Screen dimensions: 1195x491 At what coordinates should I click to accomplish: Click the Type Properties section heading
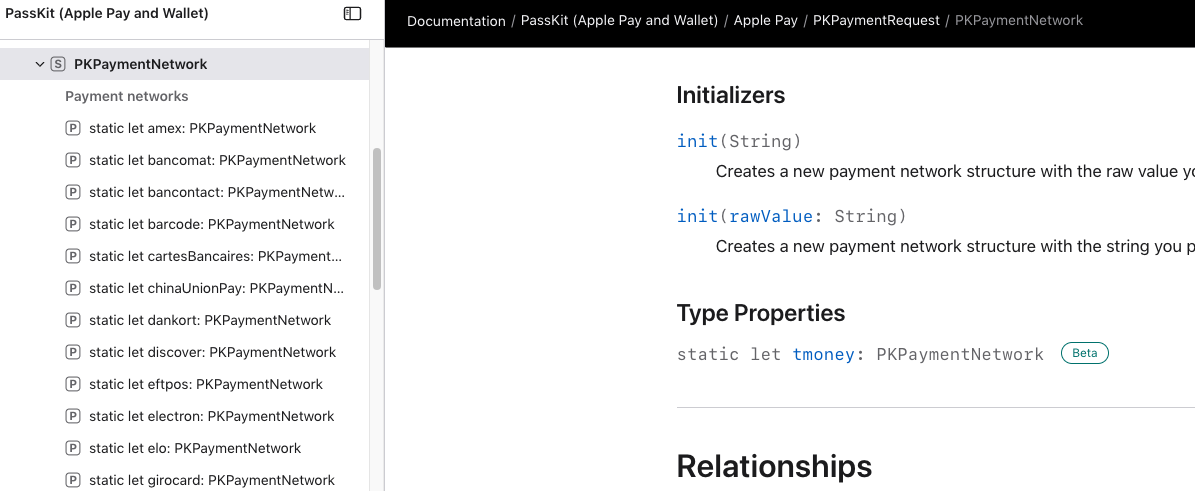pyautogui.click(x=761, y=313)
